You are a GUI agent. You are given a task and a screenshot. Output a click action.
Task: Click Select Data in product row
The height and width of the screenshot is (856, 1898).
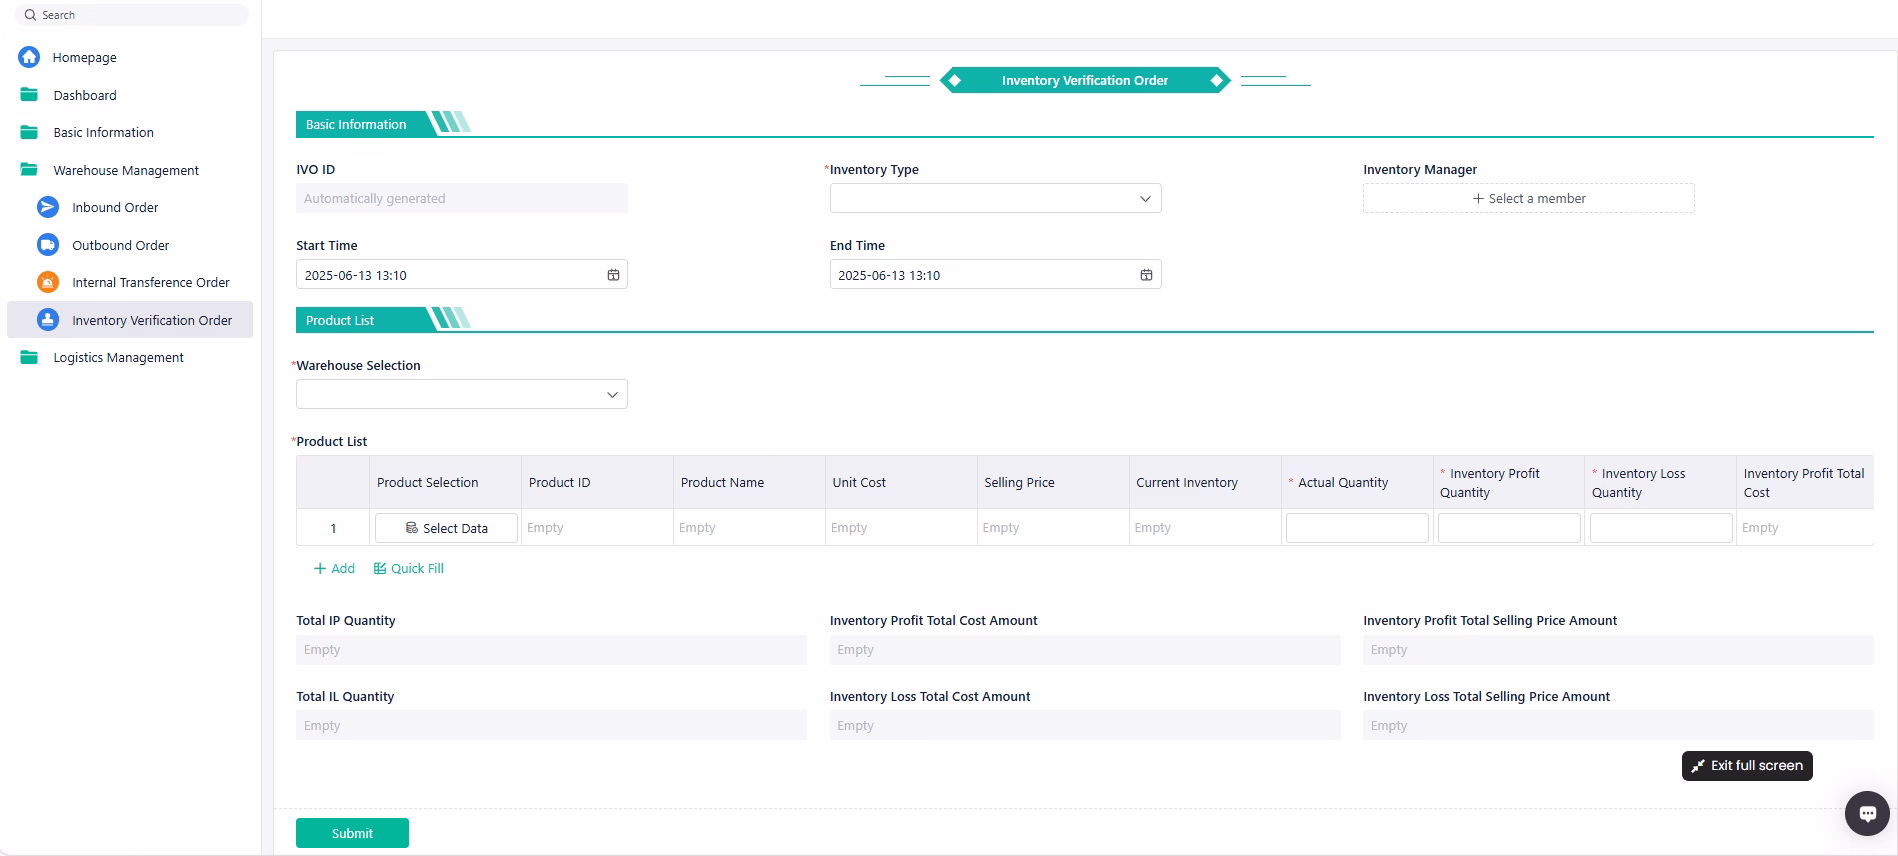click(446, 528)
